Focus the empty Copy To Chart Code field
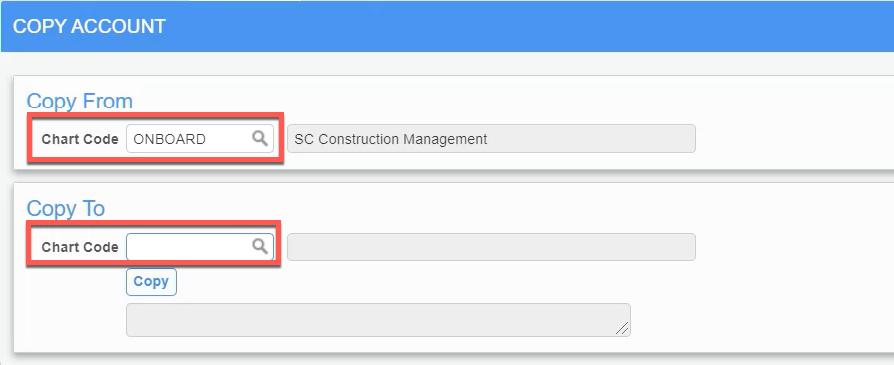This screenshot has height=365, width=894. pos(200,246)
